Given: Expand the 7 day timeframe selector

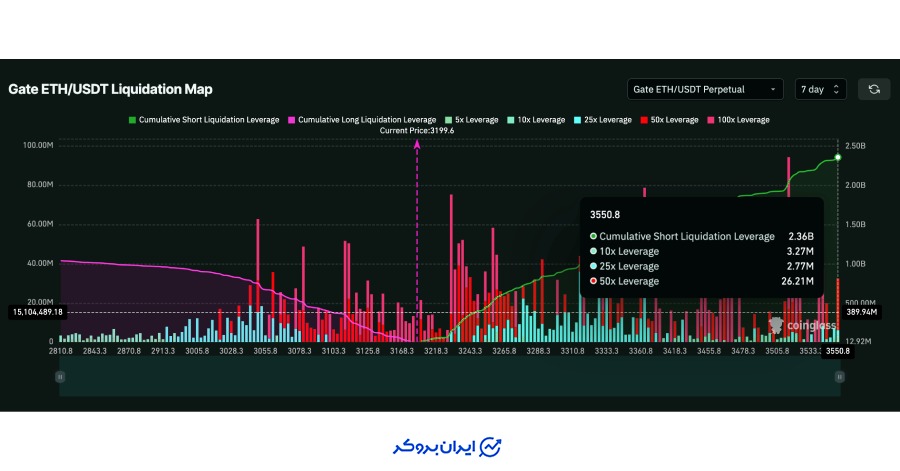Looking at the screenshot, I should 820,89.
